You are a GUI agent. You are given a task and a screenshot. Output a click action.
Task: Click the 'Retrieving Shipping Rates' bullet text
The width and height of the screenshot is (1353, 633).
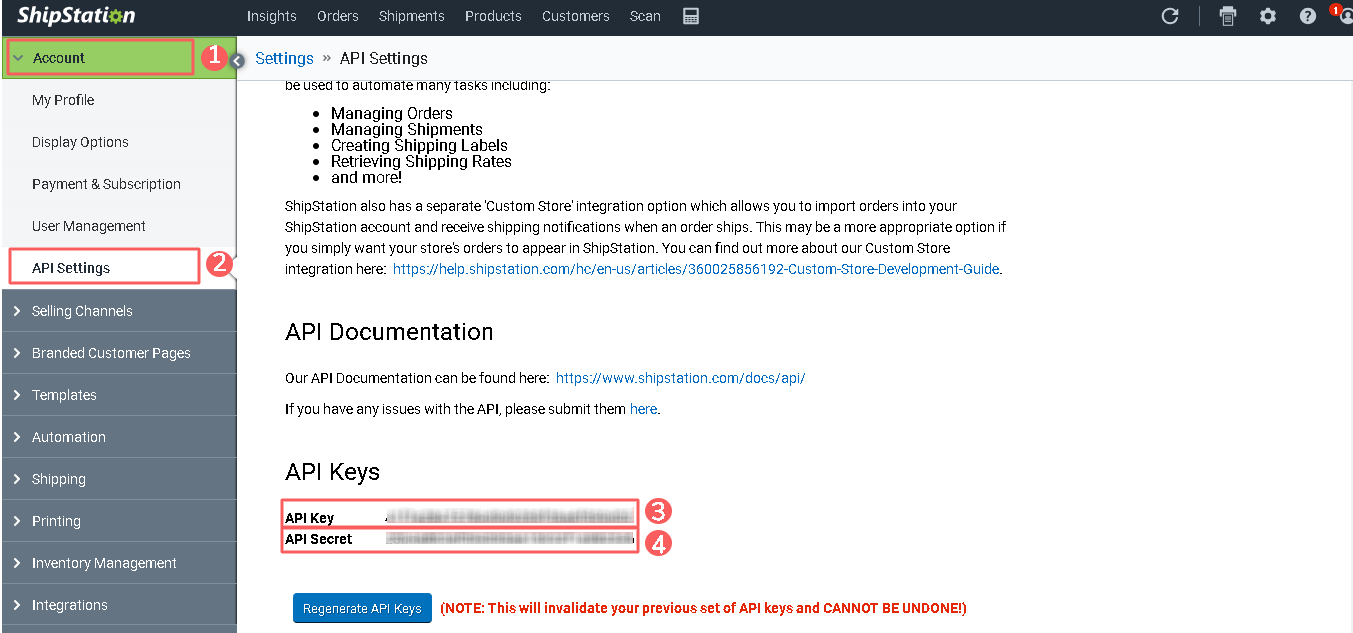coord(421,161)
